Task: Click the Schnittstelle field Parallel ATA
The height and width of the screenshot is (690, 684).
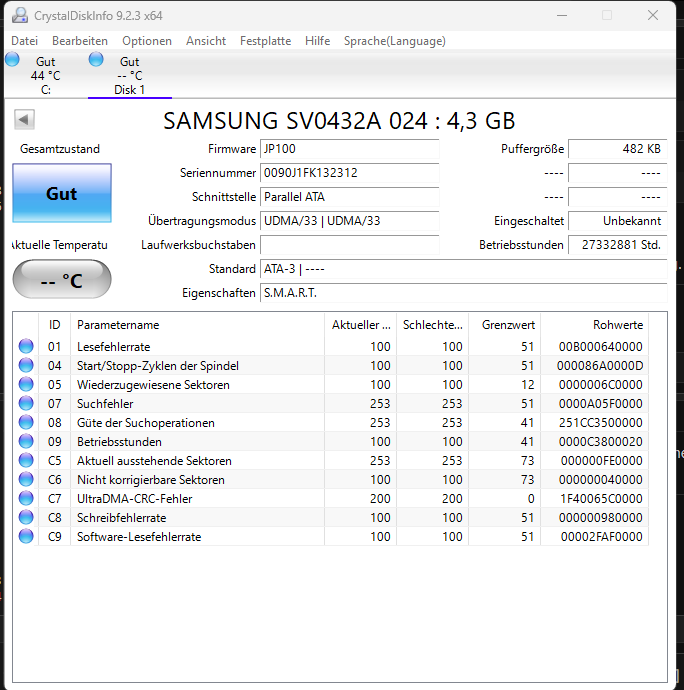Action: coord(349,197)
